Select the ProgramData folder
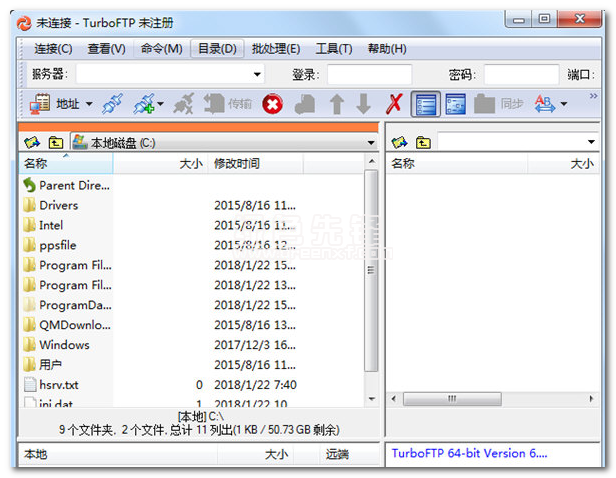Viewport: 616px width, 478px height. click(x=67, y=305)
